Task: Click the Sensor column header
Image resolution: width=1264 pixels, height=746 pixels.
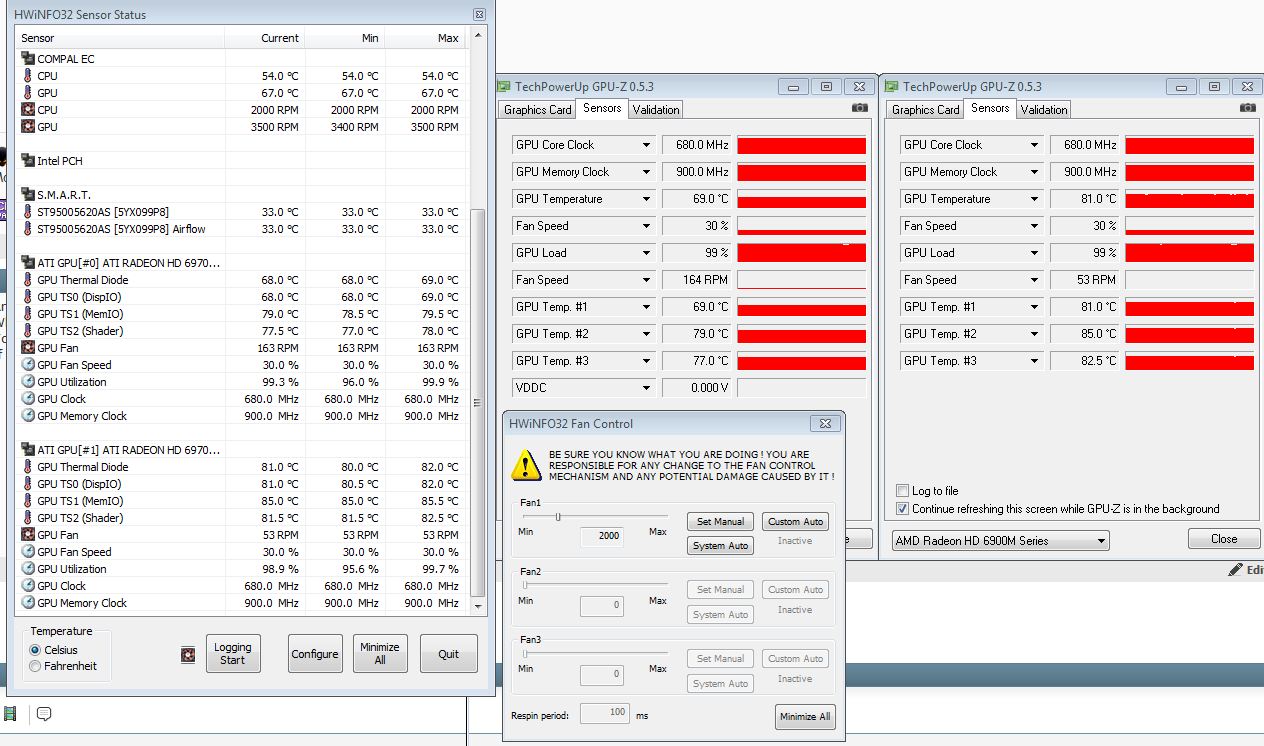Action: [121, 38]
